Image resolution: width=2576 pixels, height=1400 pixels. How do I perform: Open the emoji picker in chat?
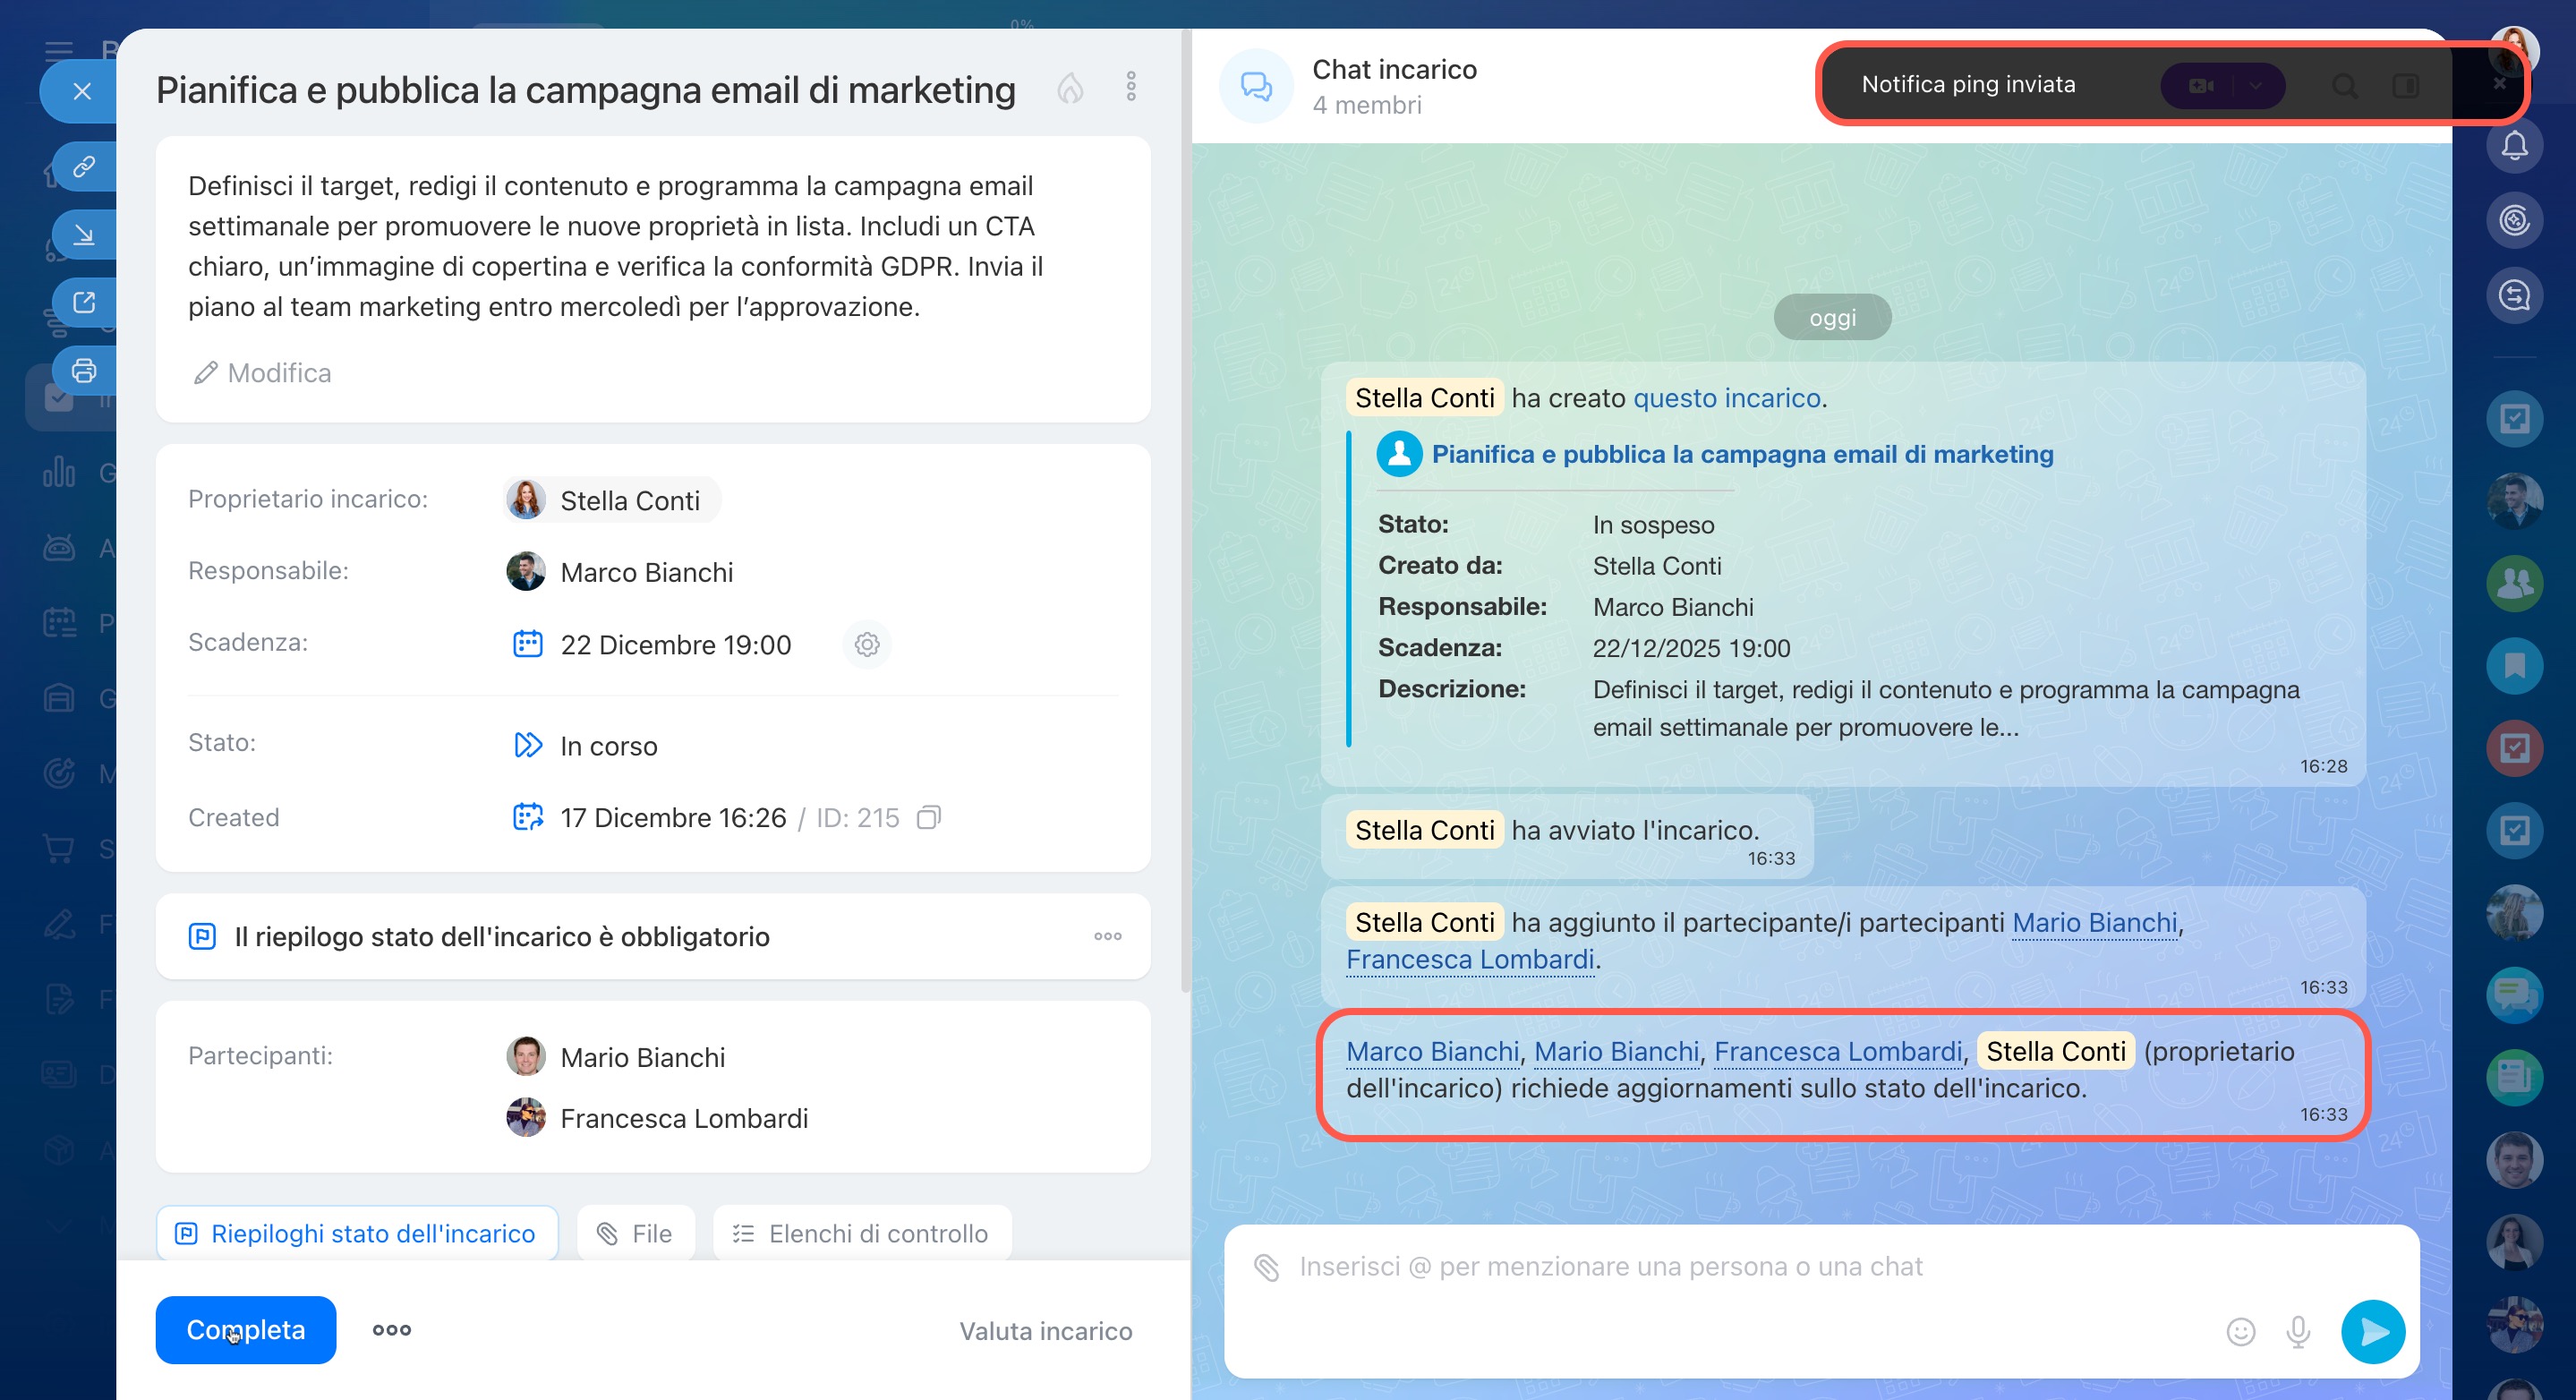point(2240,1332)
